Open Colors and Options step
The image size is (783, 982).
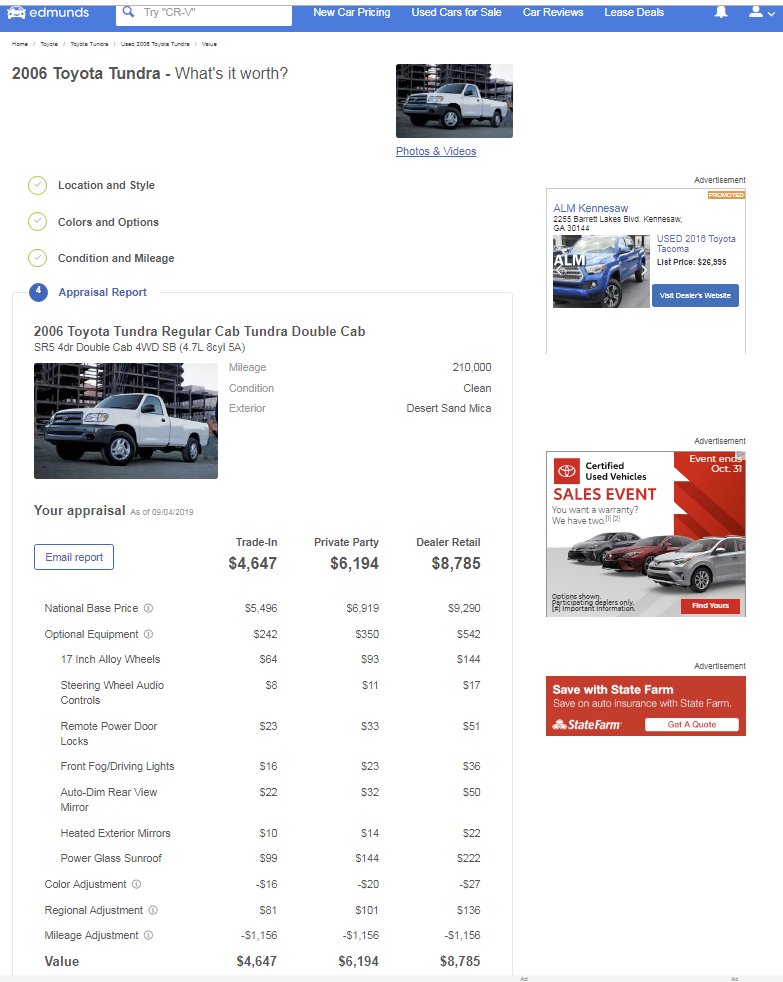(x=108, y=222)
